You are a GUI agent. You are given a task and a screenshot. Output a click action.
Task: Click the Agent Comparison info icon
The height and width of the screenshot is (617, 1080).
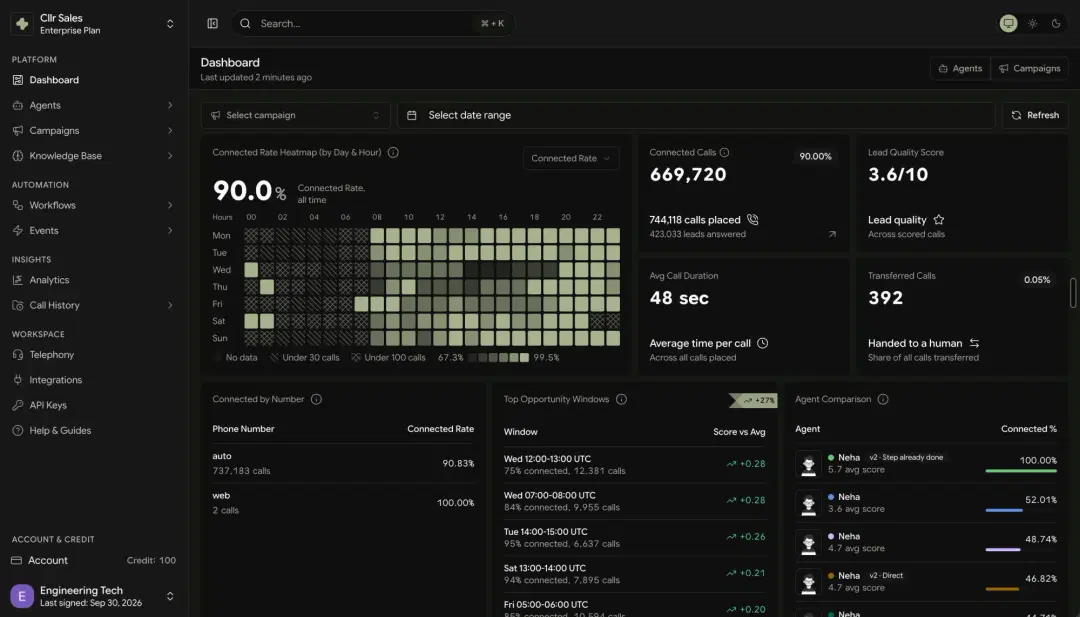[x=883, y=399]
